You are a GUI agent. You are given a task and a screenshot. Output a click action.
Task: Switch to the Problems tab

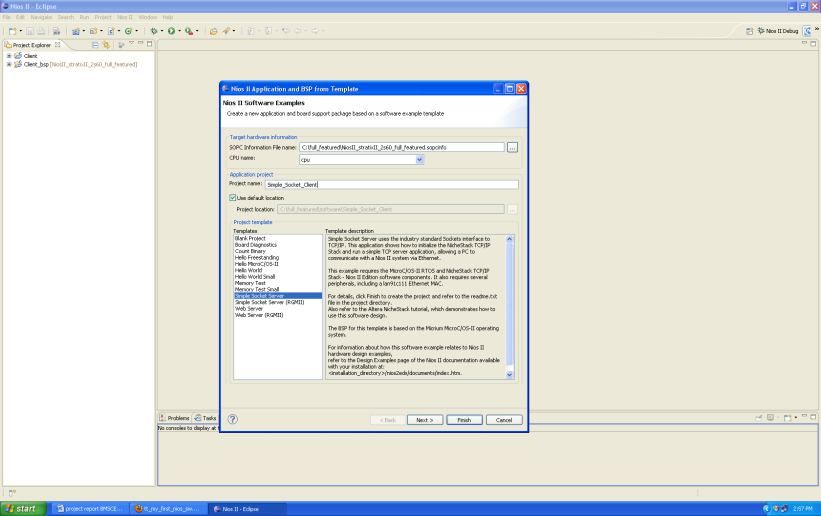click(x=174, y=418)
